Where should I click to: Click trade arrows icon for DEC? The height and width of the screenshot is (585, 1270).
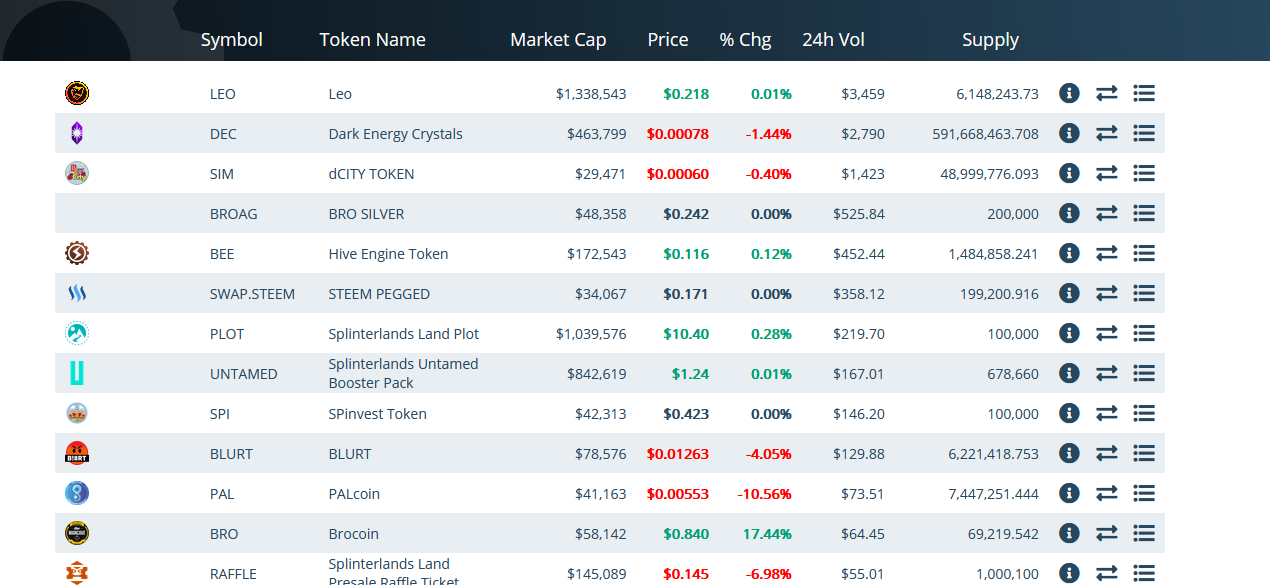tap(1106, 133)
